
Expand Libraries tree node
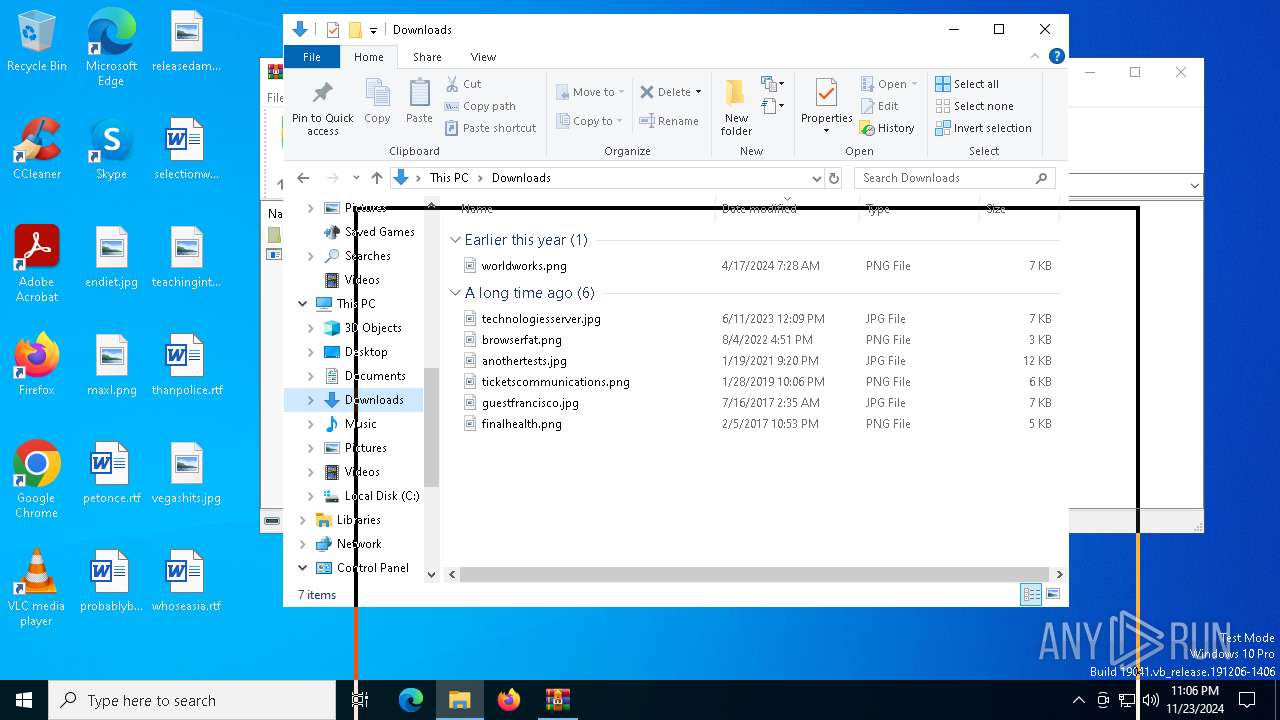pos(303,520)
